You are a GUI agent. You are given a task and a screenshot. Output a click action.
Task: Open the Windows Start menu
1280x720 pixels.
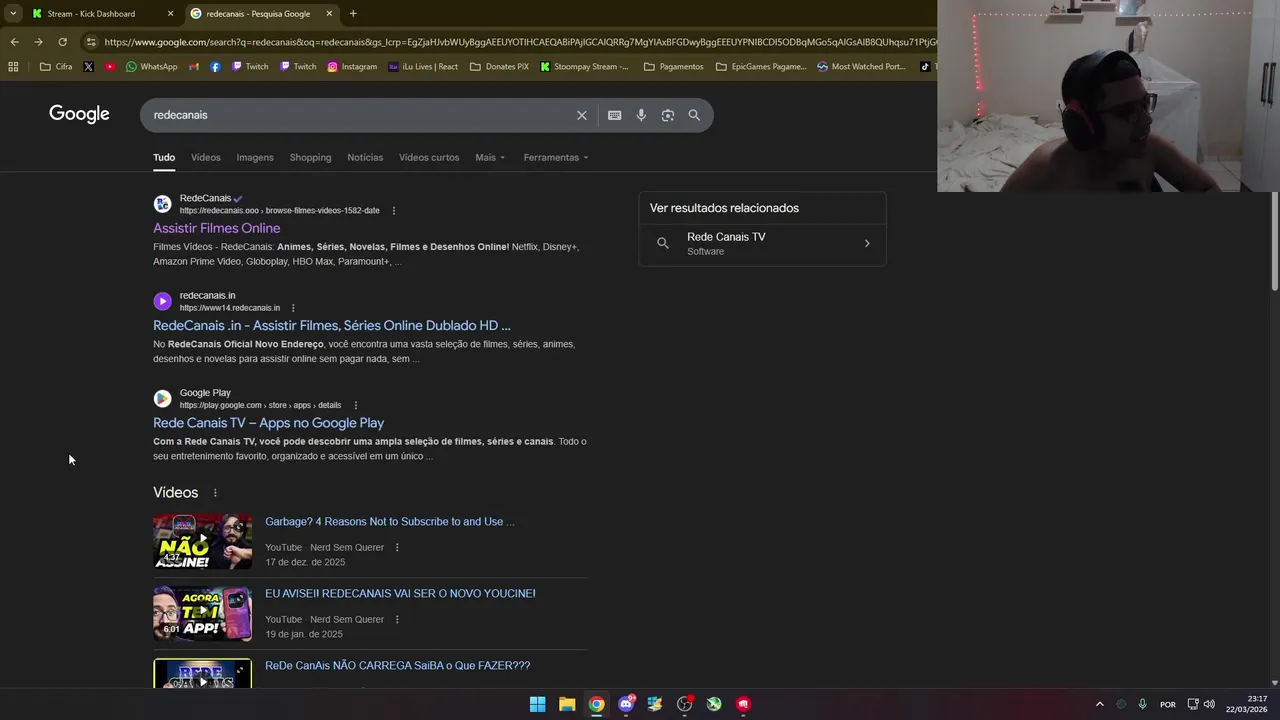click(x=537, y=704)
